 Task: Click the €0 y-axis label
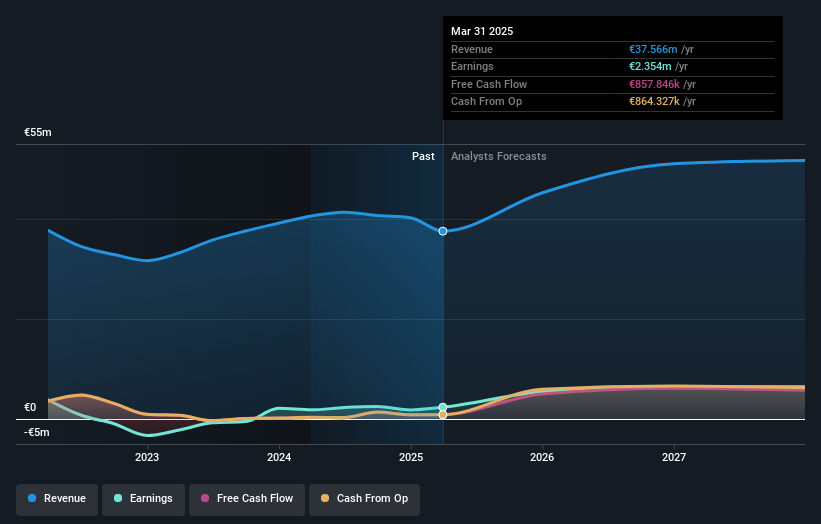[x=30, y=407]
